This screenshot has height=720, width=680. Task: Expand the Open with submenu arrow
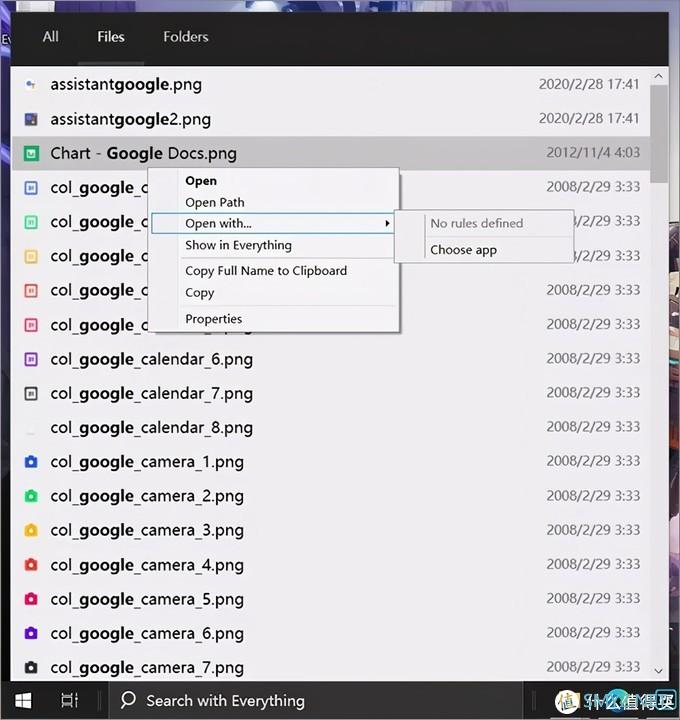(x=387, y=224)
